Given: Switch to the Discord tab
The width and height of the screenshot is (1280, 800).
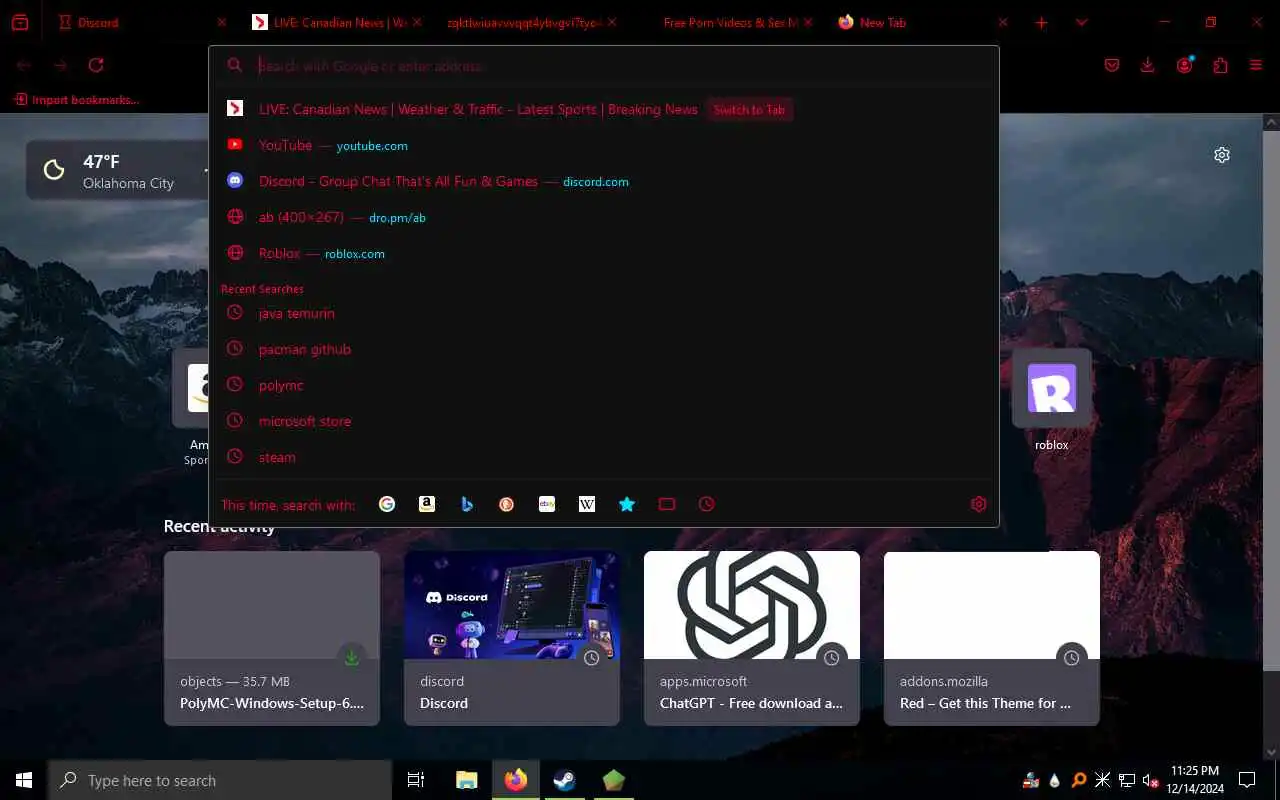Looking at the screenshot, I should [x=140, y=22].
